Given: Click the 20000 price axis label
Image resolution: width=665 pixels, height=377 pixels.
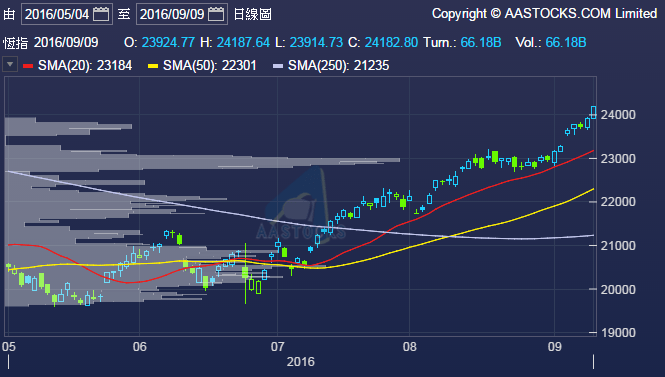Looking at the screenshot, I should click(x=618, y=290).
